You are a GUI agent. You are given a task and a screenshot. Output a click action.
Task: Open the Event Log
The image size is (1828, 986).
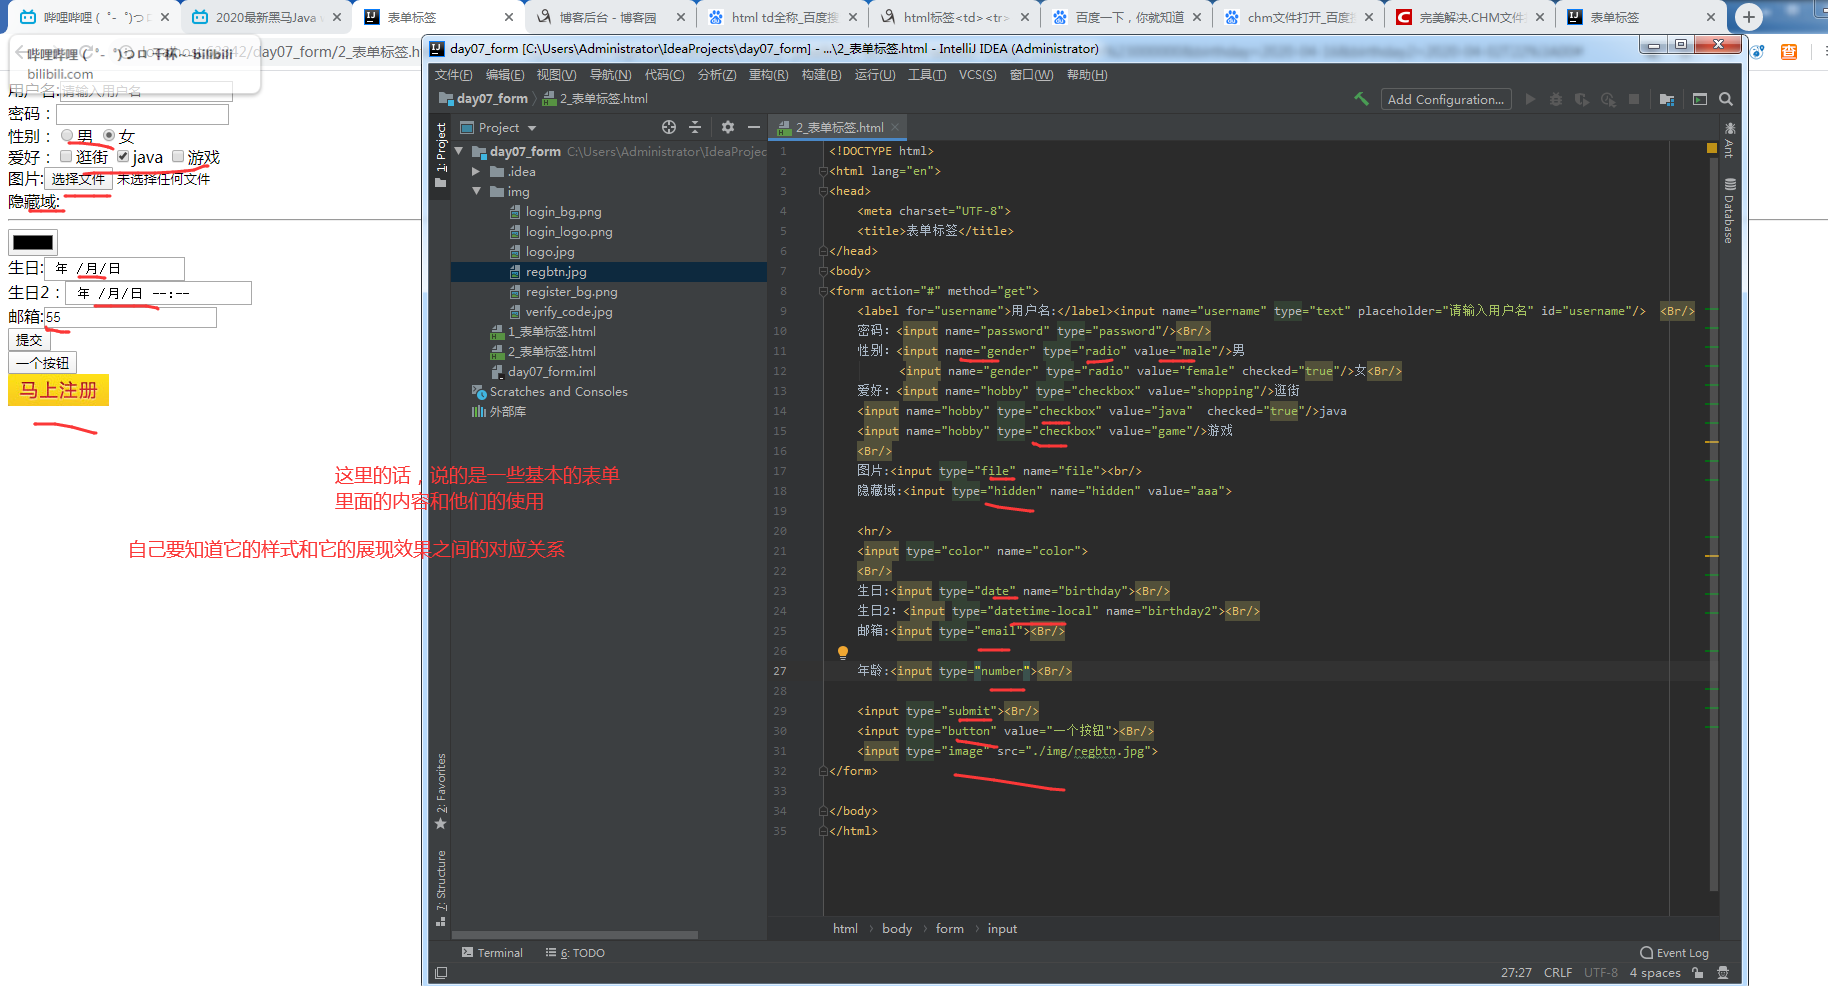coord(1675,953)
